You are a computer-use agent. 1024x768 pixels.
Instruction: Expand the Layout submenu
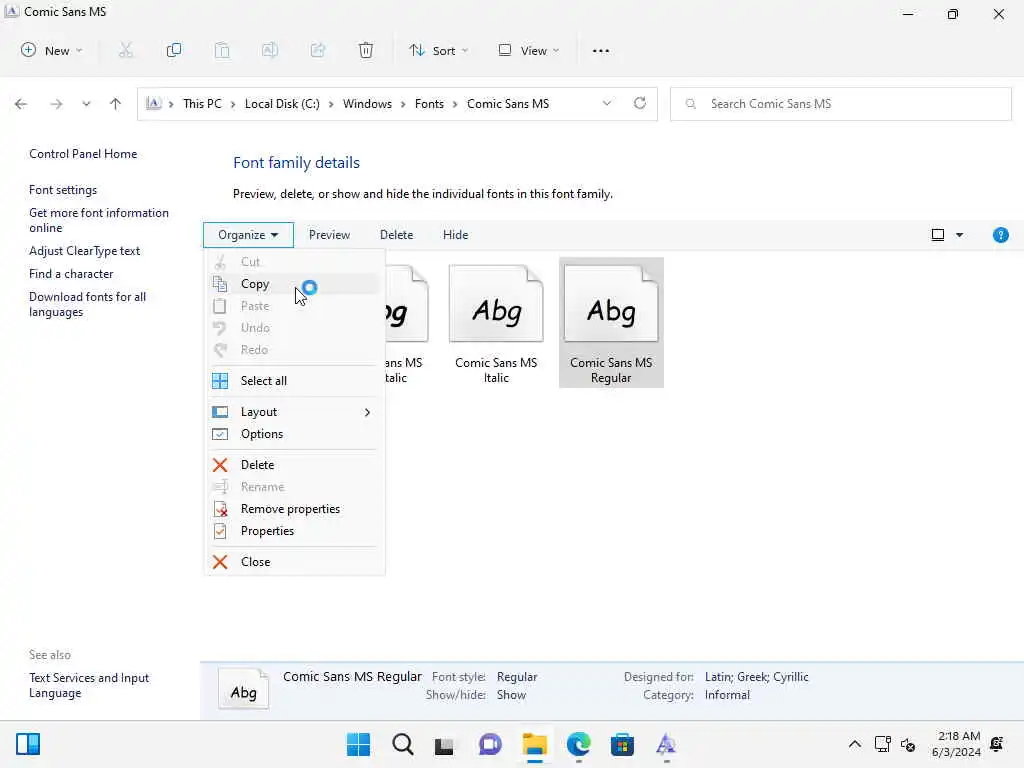[x=294, y=412]
